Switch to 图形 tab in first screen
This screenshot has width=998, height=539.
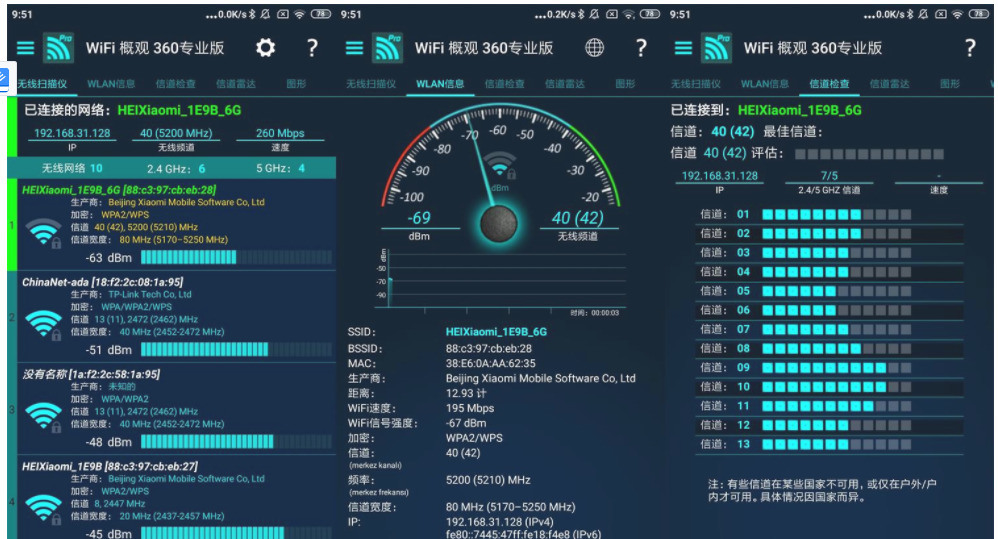296,84
